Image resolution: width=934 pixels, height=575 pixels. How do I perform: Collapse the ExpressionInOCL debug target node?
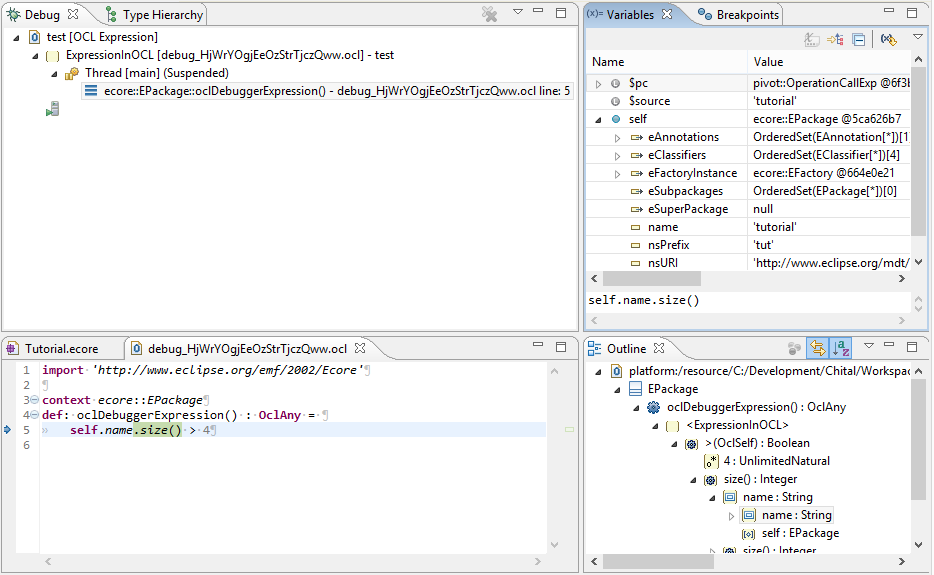[35, 55]
